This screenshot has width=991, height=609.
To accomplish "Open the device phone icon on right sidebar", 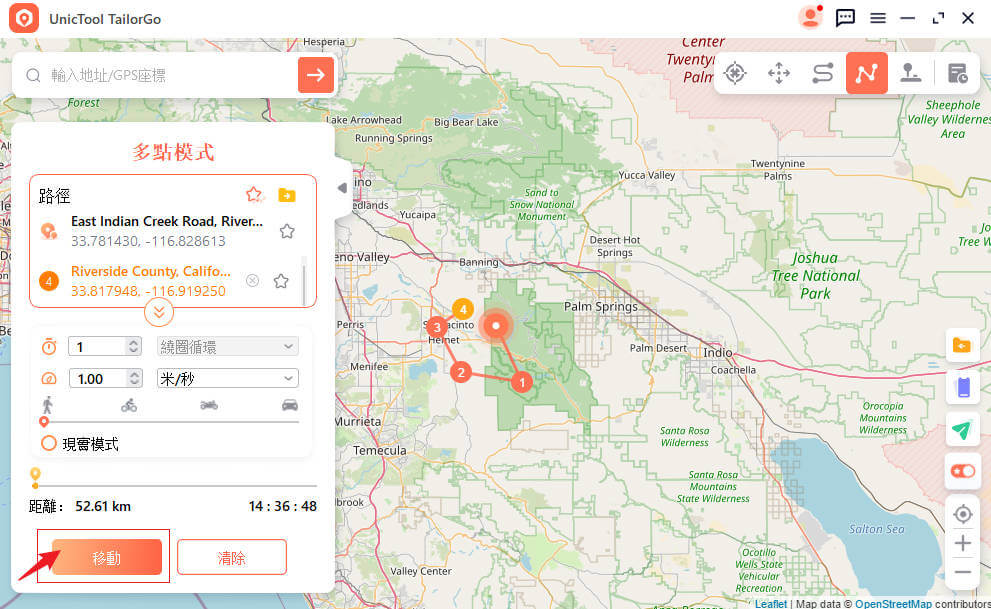I will [963, 387].
